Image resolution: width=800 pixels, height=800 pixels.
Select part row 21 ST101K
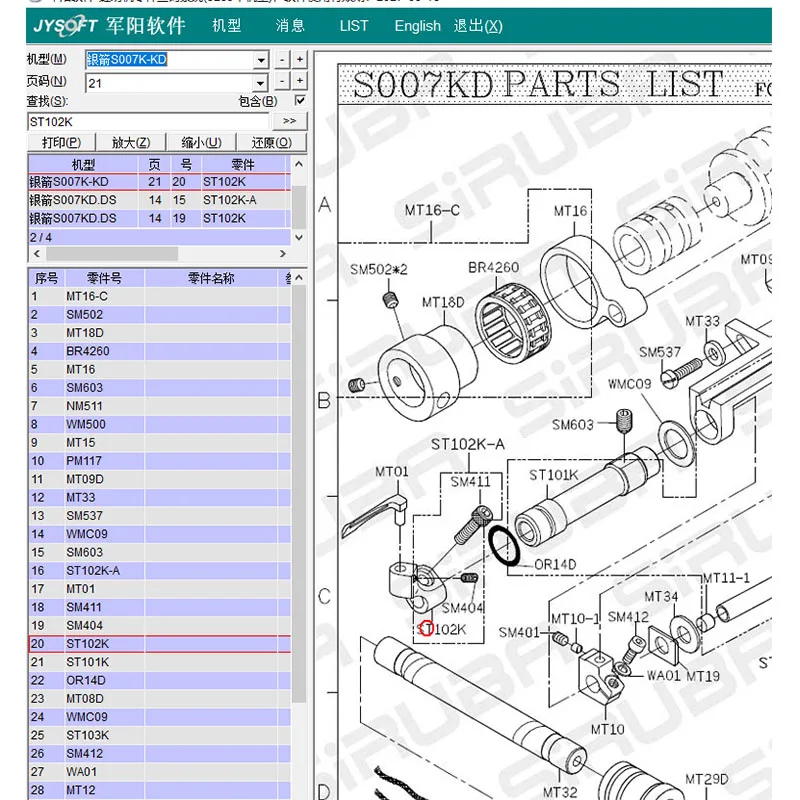pos(159,662)
